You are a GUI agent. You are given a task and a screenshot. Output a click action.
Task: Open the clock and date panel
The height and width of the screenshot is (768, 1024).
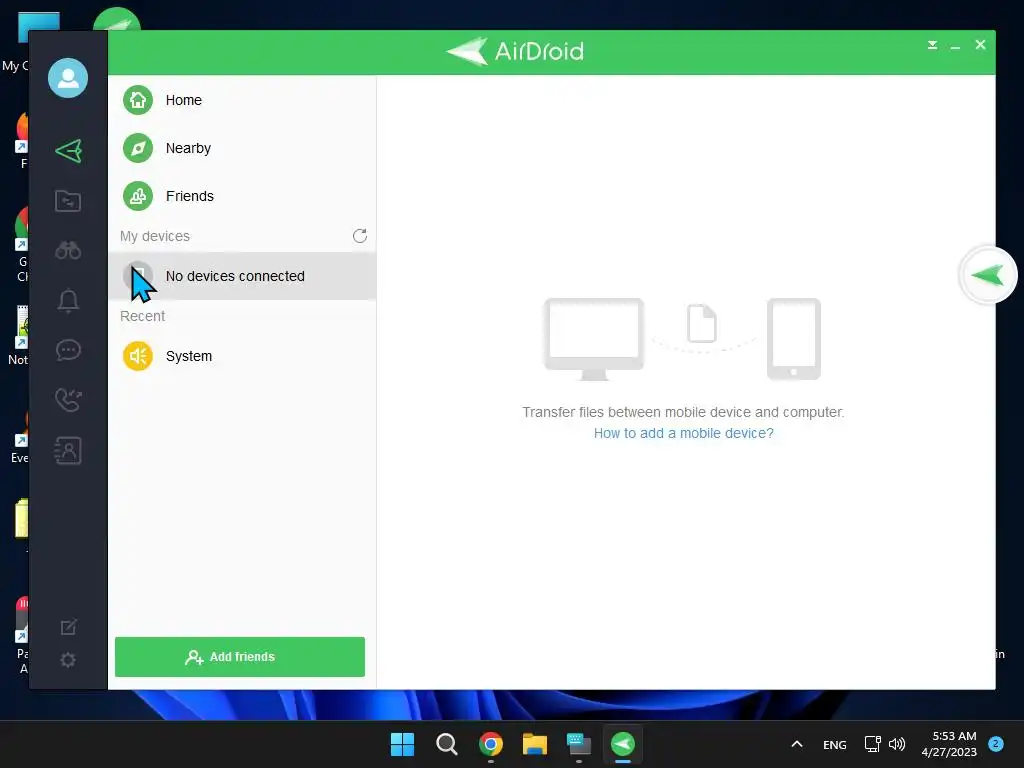(x=949, y=744)
